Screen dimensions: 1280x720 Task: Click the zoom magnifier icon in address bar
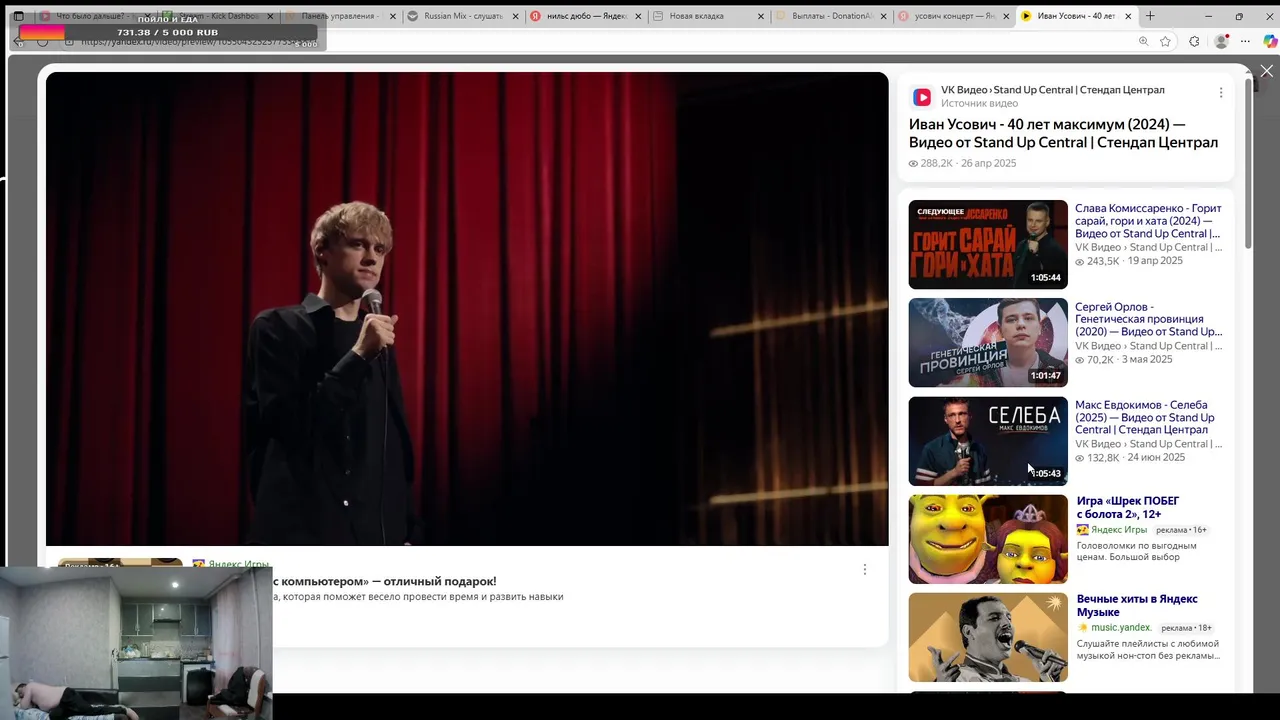coord(1143,41)
